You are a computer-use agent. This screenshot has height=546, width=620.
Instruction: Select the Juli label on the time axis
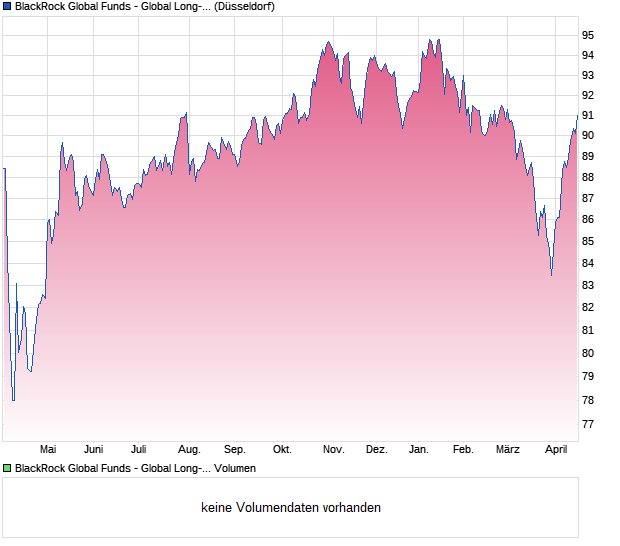tap(139, 449)
